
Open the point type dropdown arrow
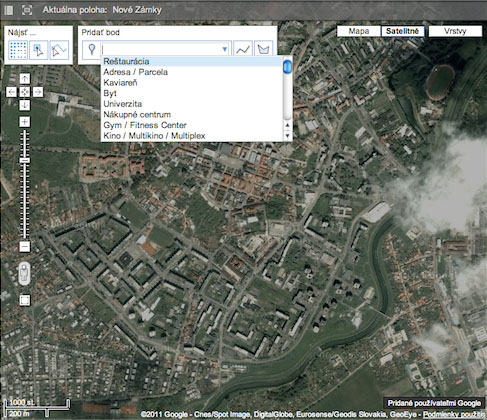225,50
